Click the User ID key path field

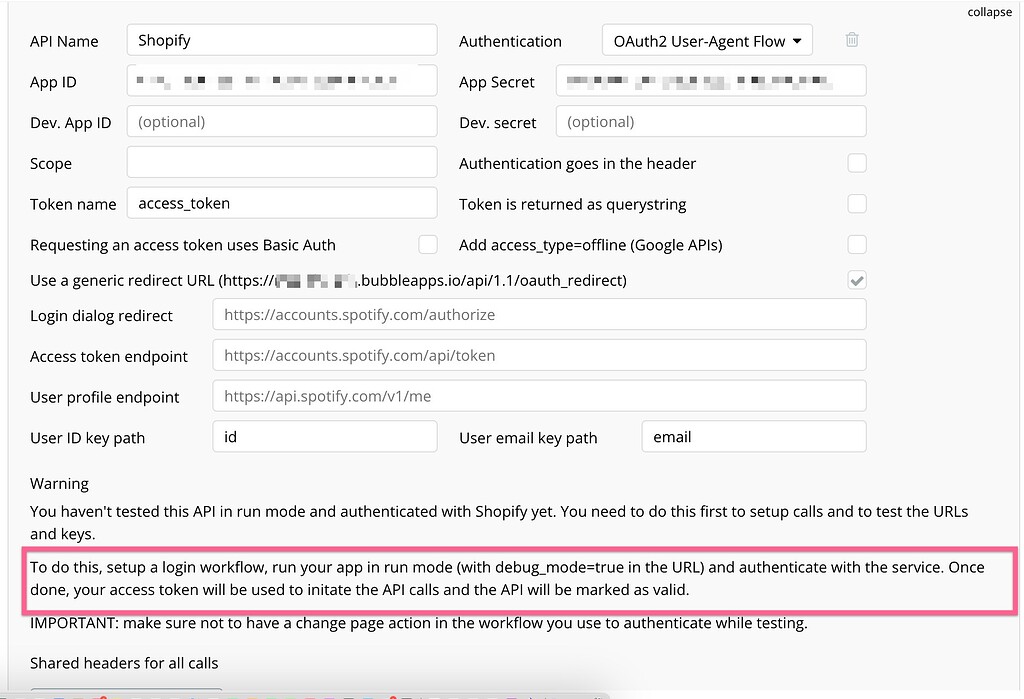click(x=322, y=436)
